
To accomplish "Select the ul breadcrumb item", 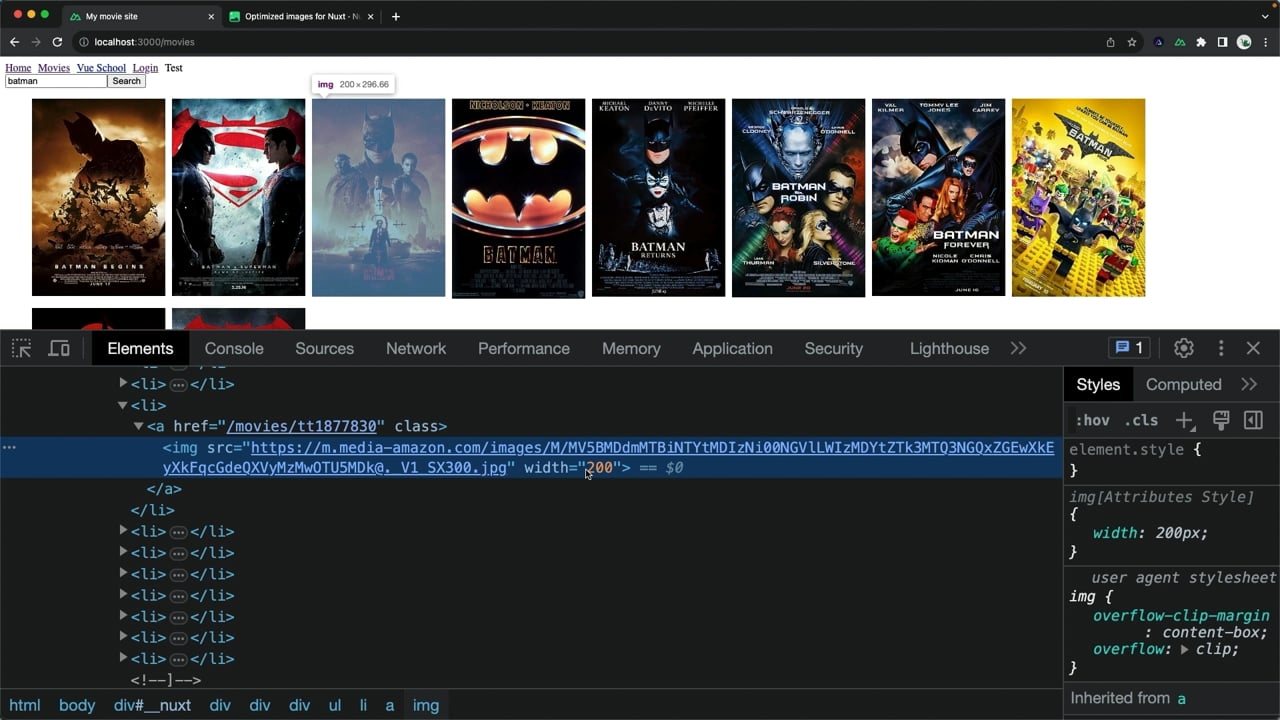I will coord(335,705).
